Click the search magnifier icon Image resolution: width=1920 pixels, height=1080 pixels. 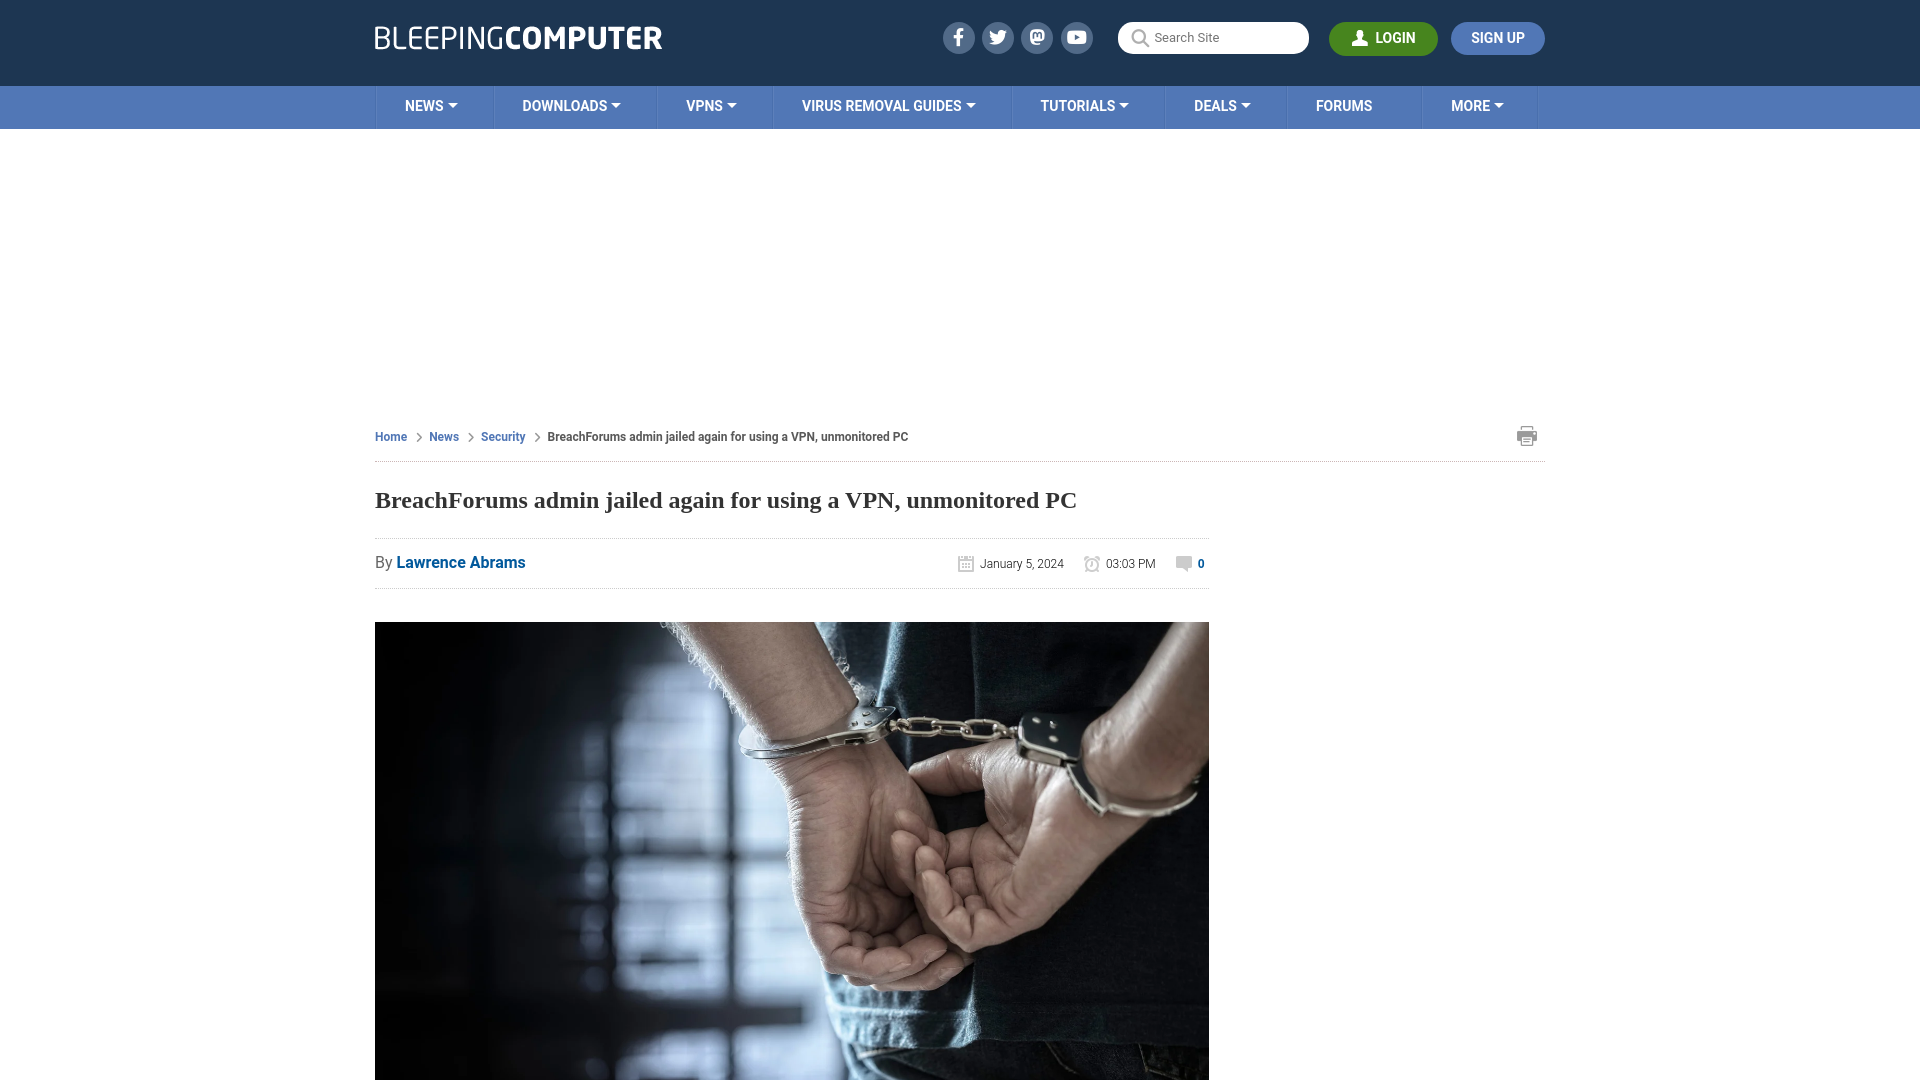coord(1139,38)
